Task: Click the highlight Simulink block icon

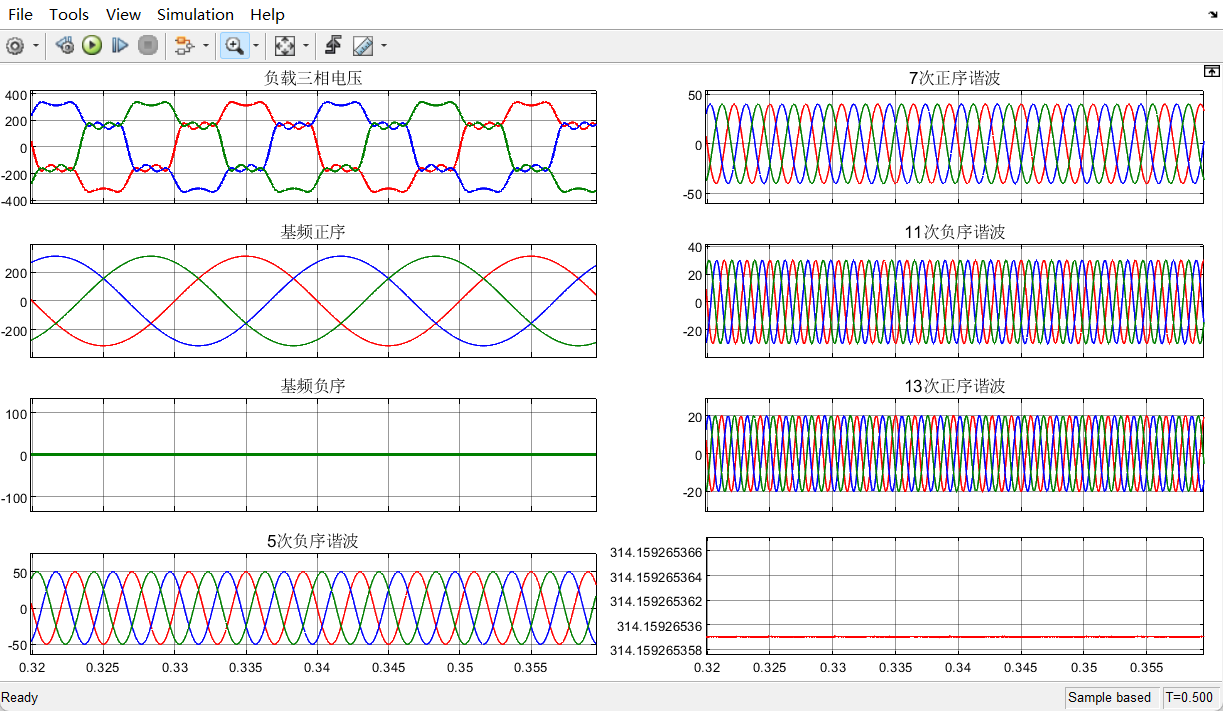Action: point(183,45)
